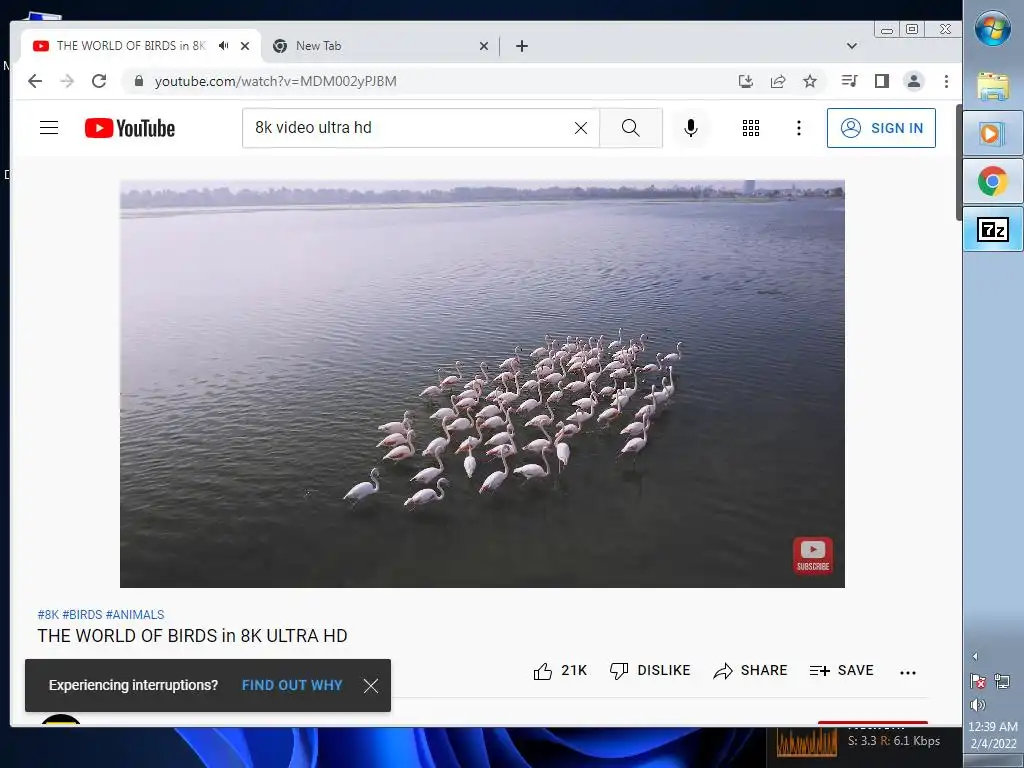Open the Windows Start orb

click(x=993, y=28)
